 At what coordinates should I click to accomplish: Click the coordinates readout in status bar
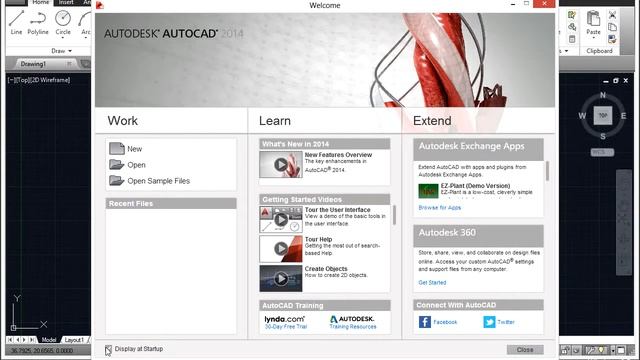[41, 351]
